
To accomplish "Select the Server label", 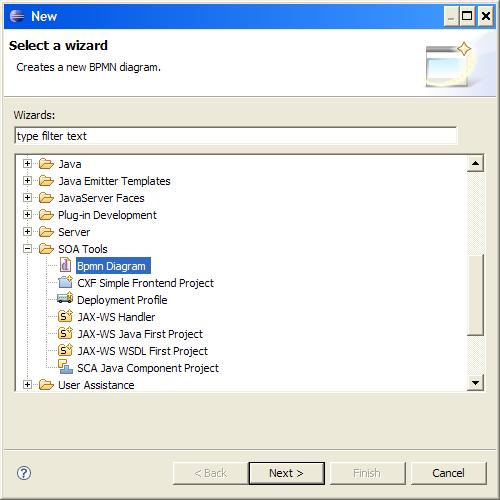I will [x=74, y=232].
